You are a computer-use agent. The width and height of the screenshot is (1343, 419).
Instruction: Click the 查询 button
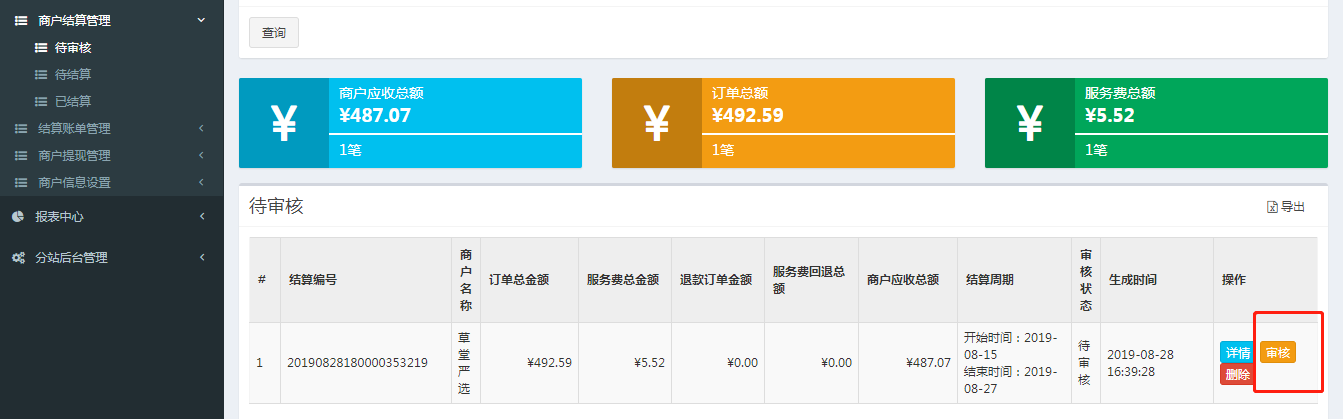click(274, 33)
